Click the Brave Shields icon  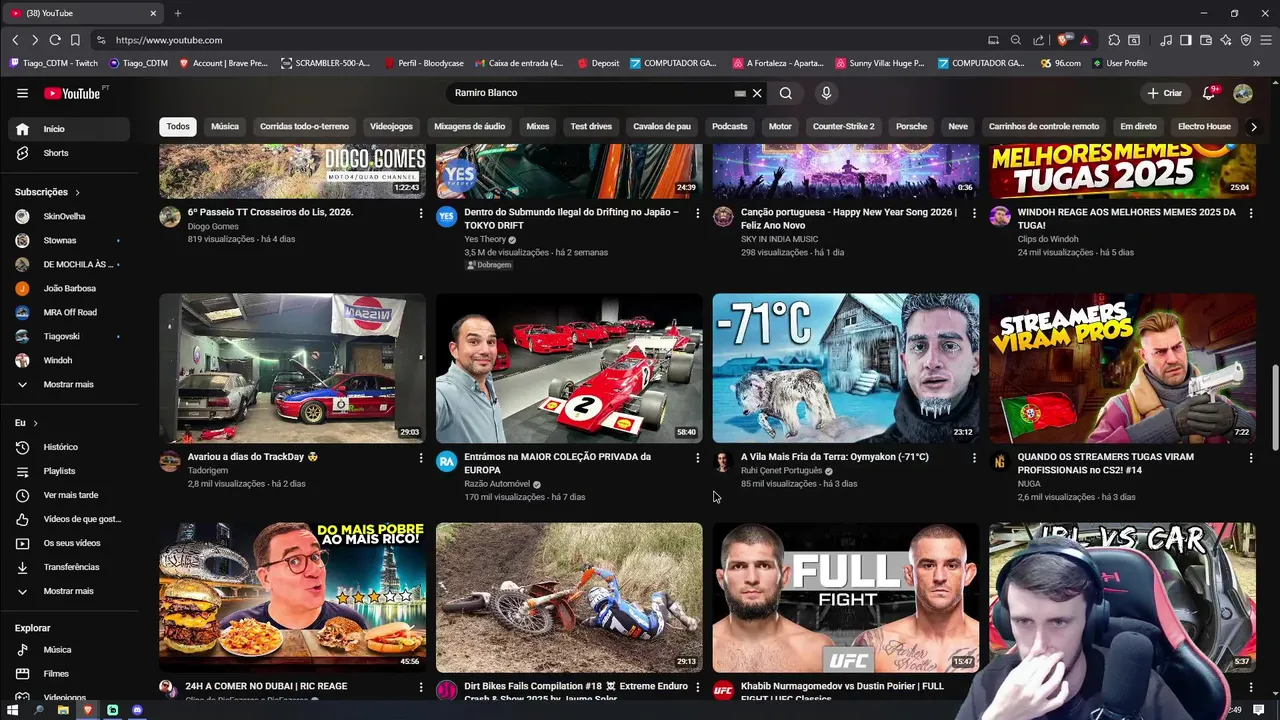(x=1066, y=40)
